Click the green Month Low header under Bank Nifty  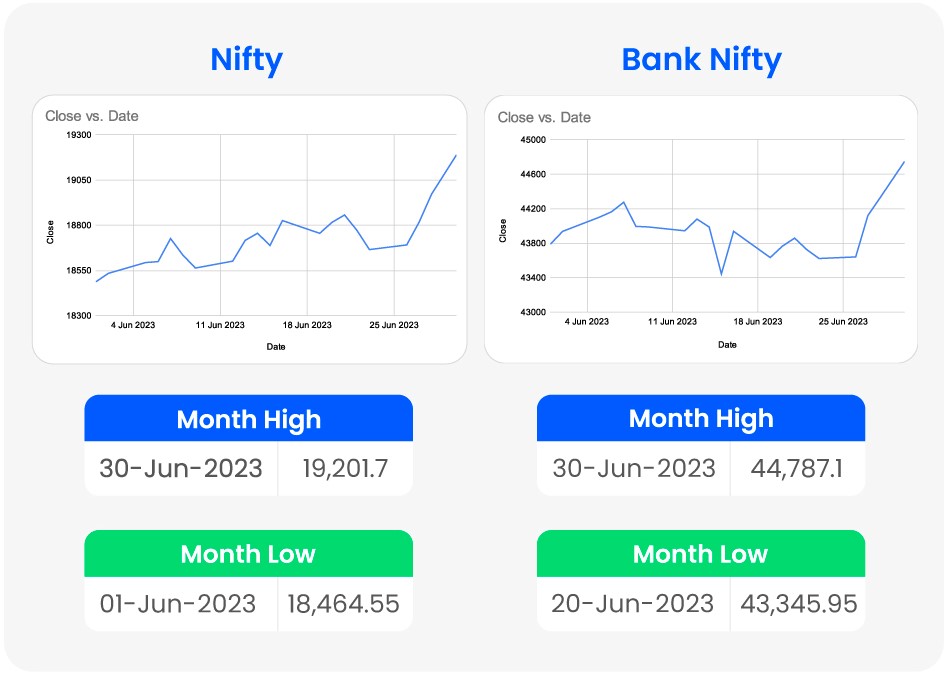701,554
